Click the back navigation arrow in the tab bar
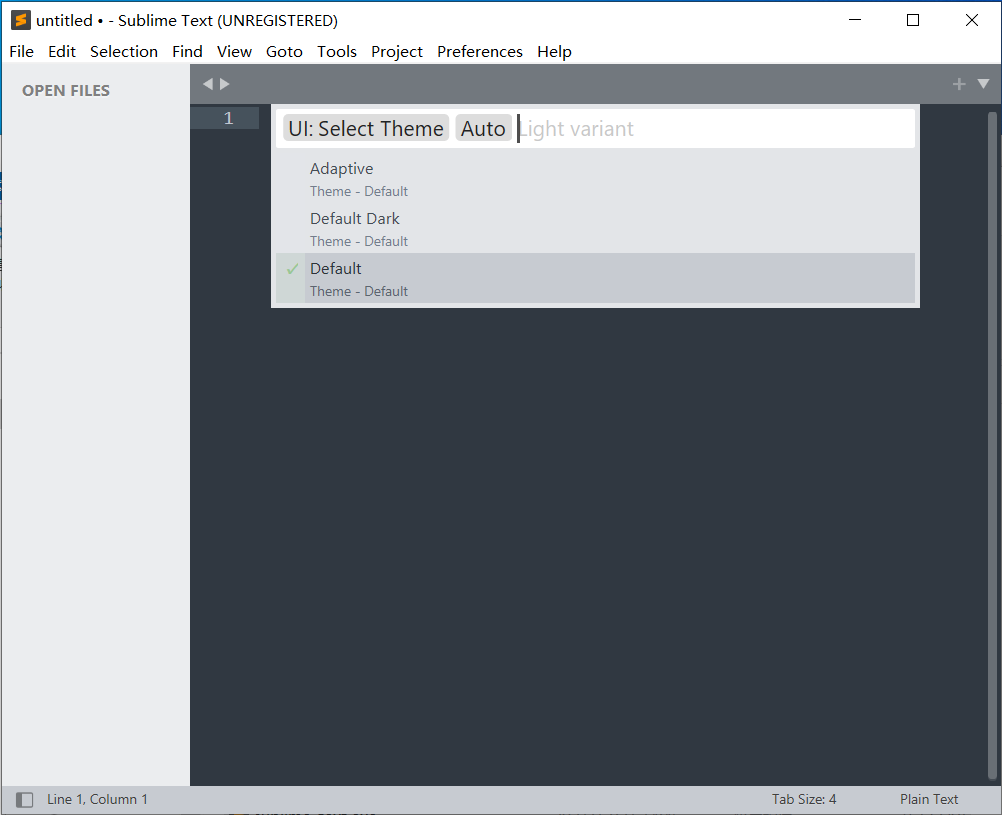This screenshot has height=815, width=1002. point(207,84)
